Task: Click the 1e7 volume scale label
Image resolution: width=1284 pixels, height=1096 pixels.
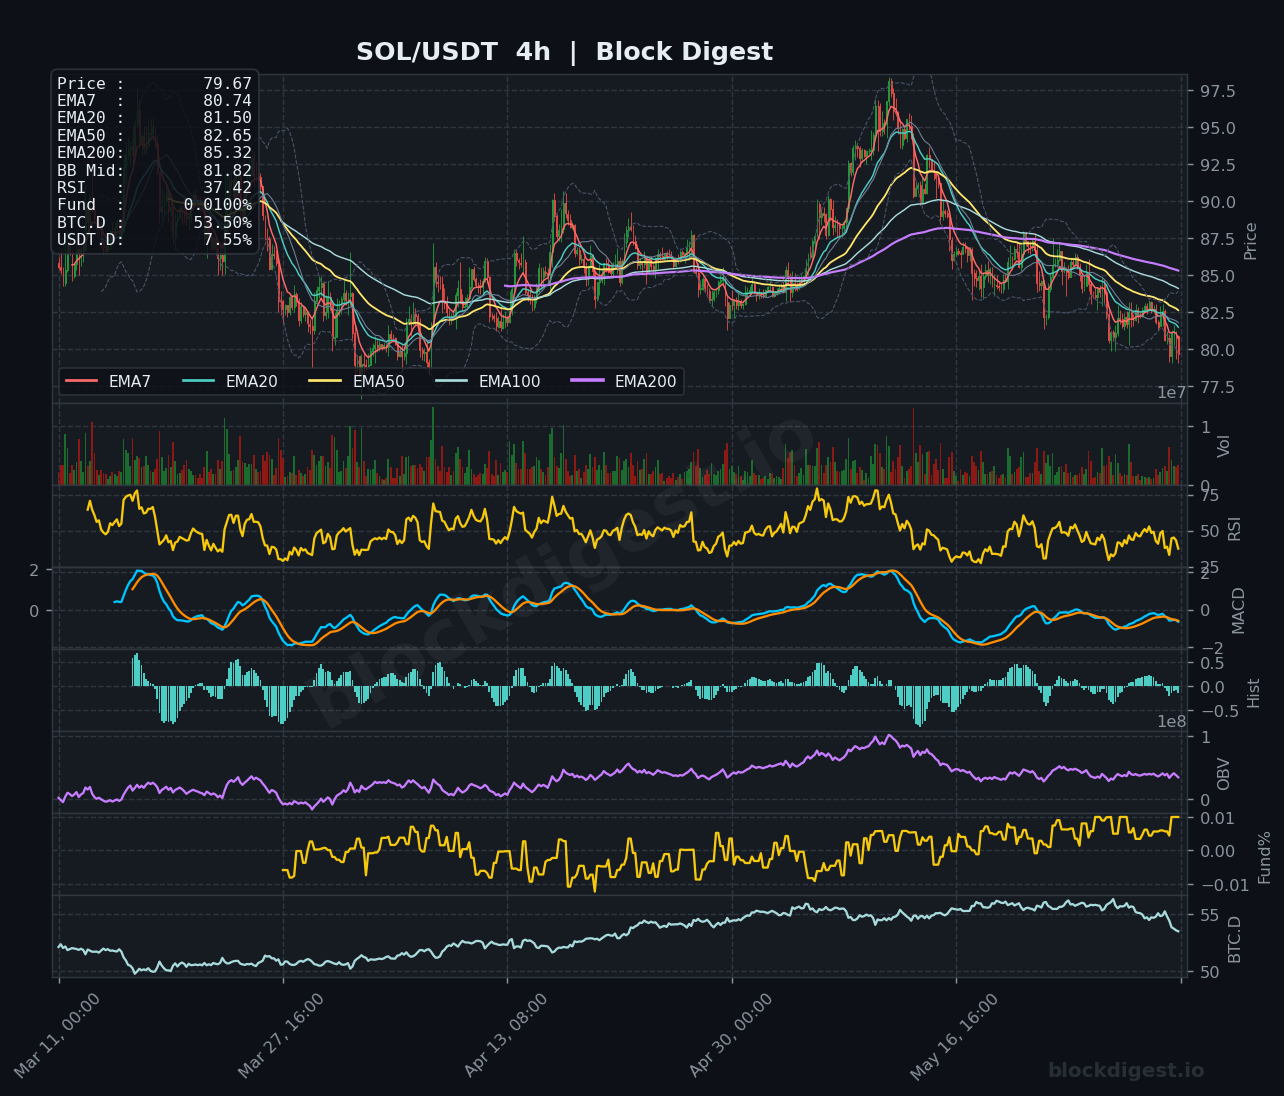Action: click(x=1172, y=393)
